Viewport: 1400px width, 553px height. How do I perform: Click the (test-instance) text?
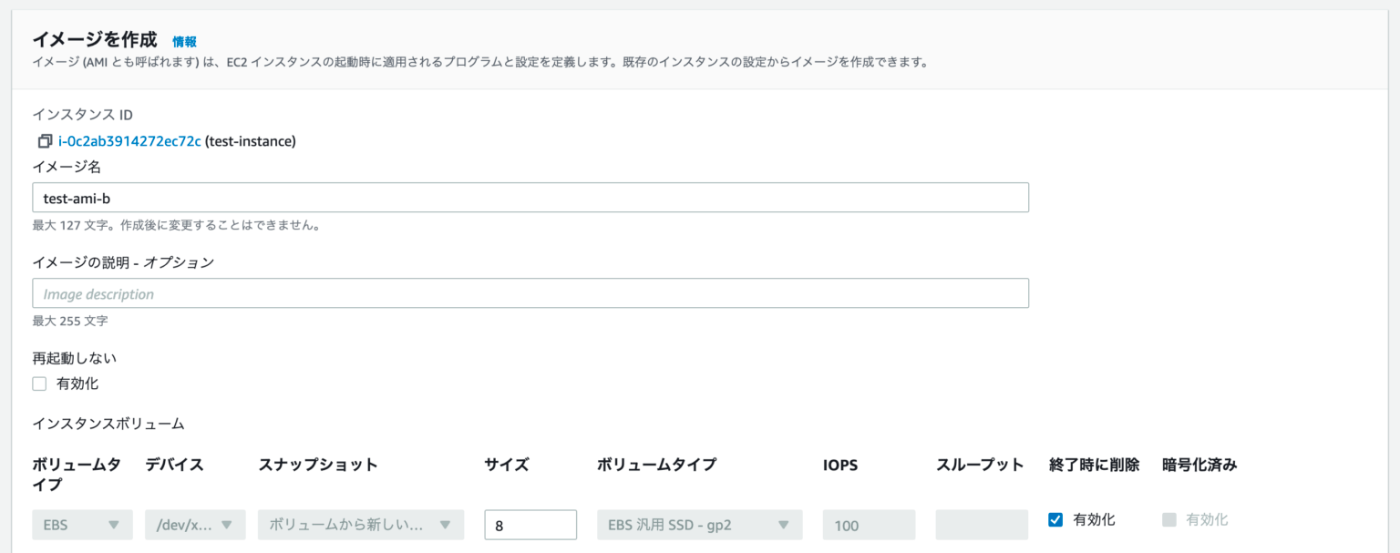pos(250,141)
